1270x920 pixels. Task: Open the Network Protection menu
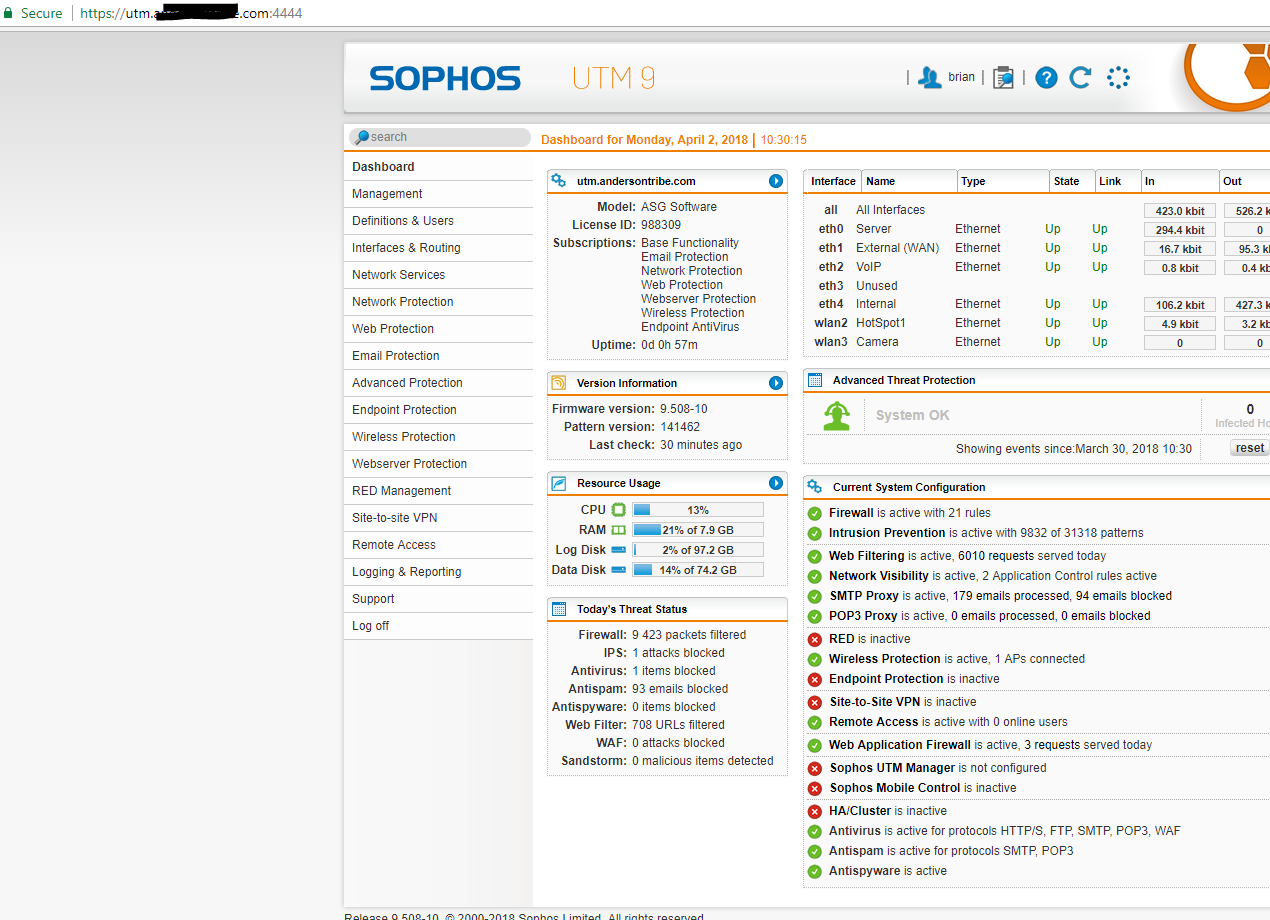point(438,302)
